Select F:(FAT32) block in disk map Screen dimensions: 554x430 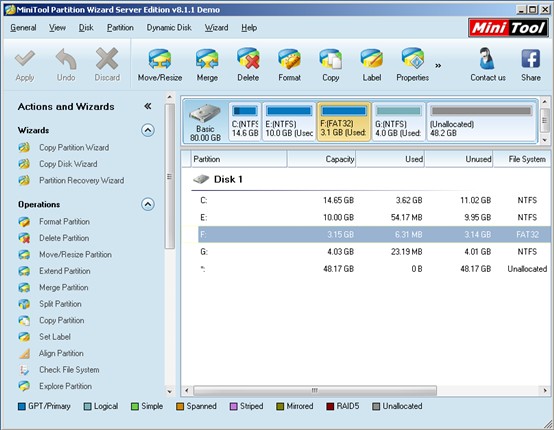(x=344, y=122)
